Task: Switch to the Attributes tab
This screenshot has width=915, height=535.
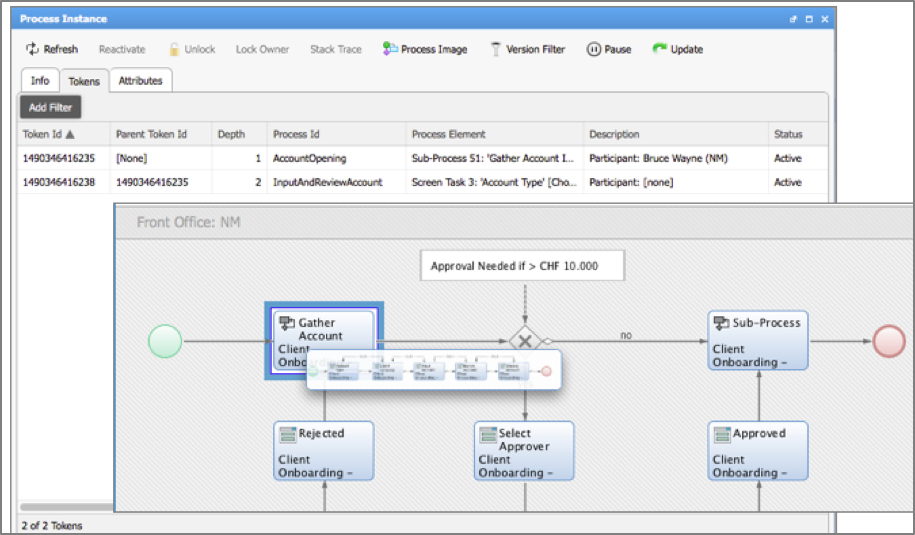Action: pos(140,81)
